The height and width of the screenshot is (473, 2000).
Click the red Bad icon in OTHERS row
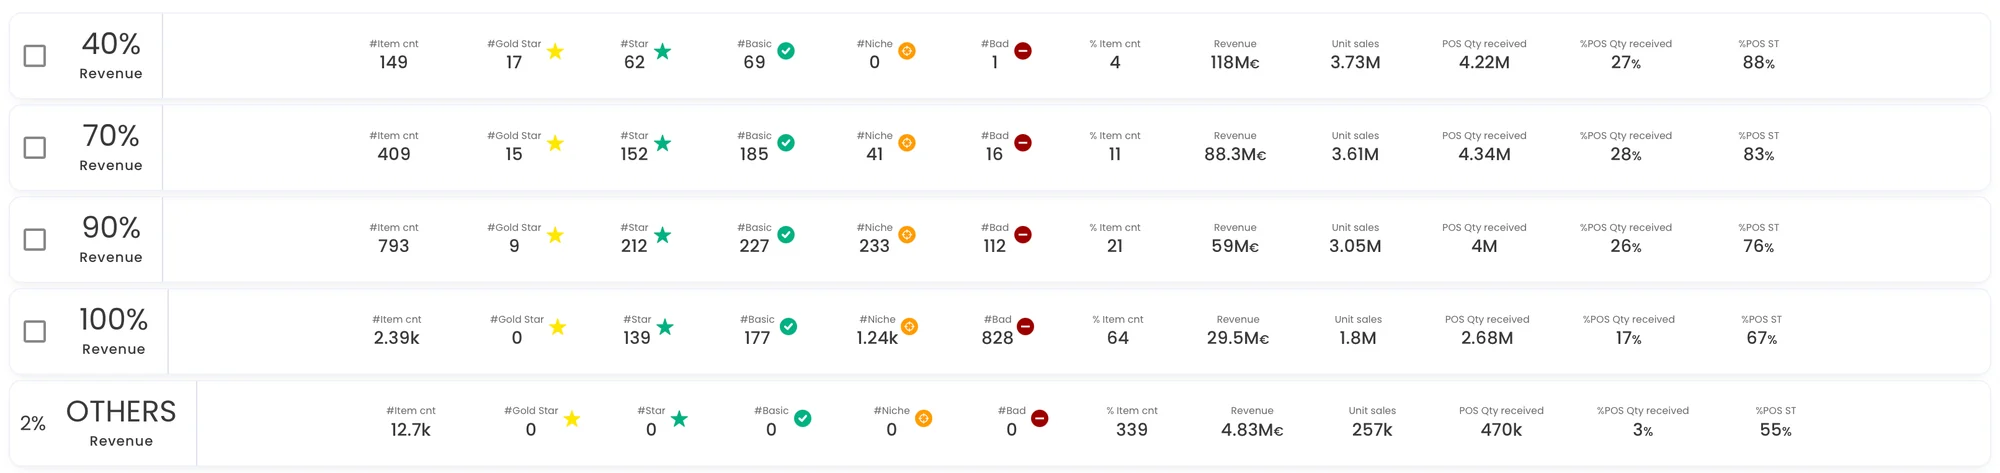[x=1040, y=419]
